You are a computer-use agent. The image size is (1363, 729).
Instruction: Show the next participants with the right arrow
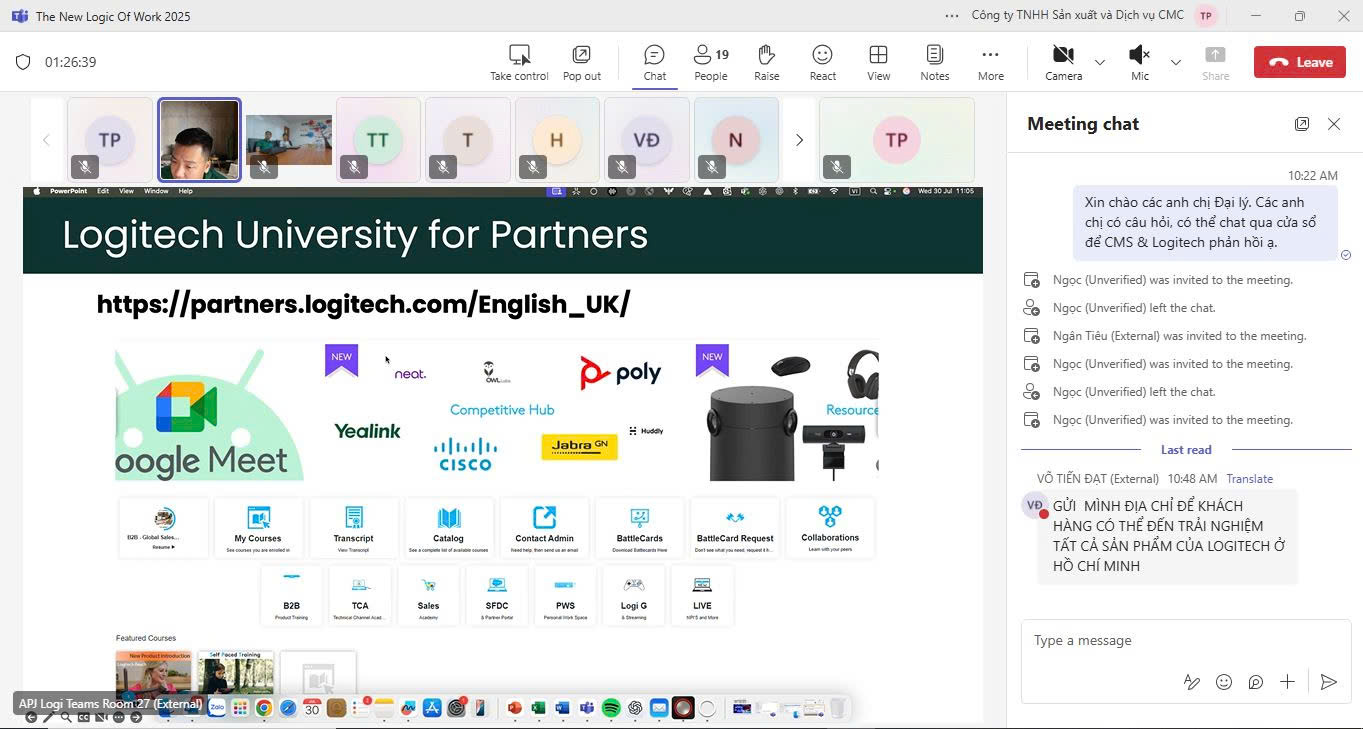point(798,140)
